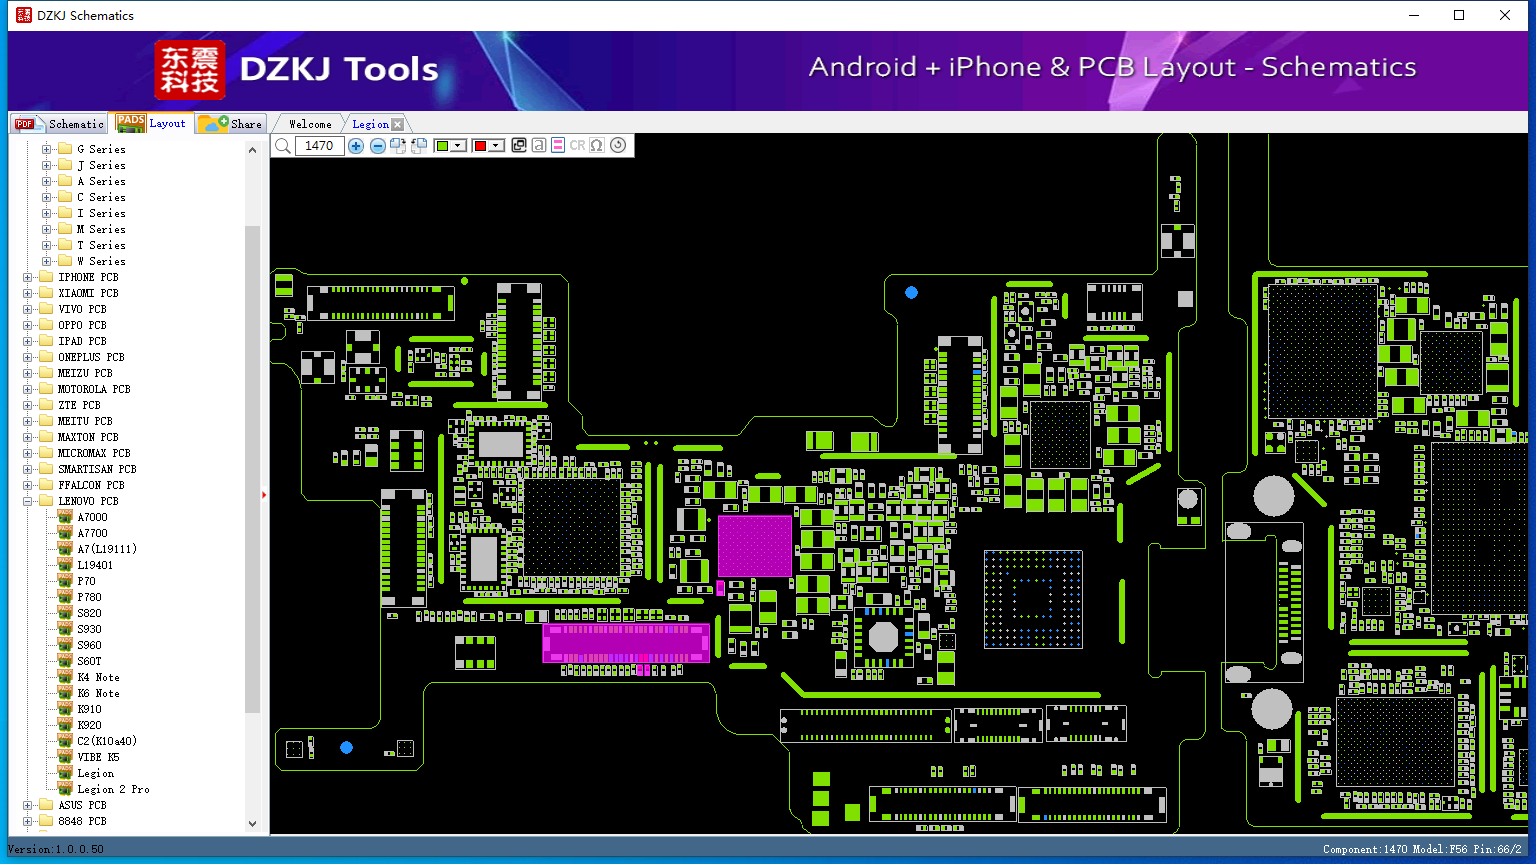Close the Legion document tab

(x=398, y=124)
